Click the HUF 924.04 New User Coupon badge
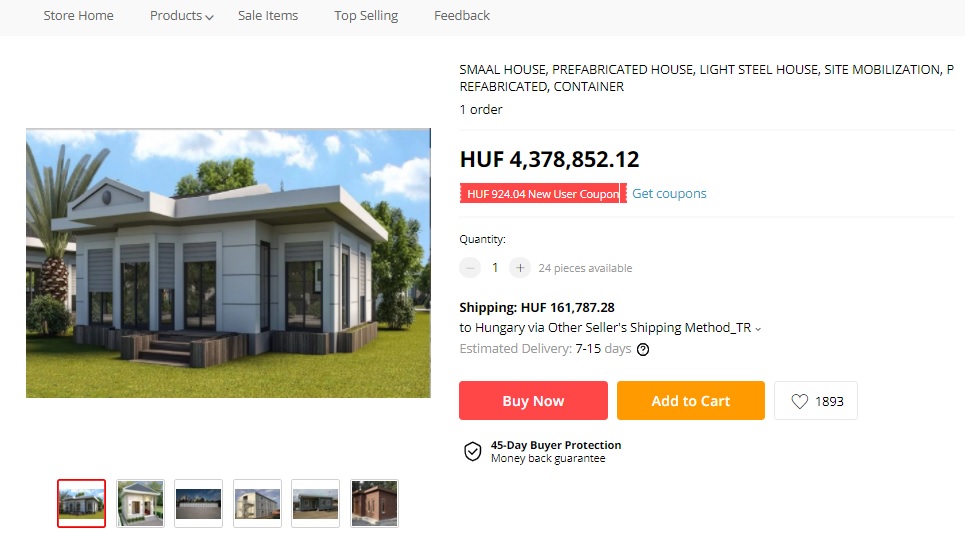 543,193
